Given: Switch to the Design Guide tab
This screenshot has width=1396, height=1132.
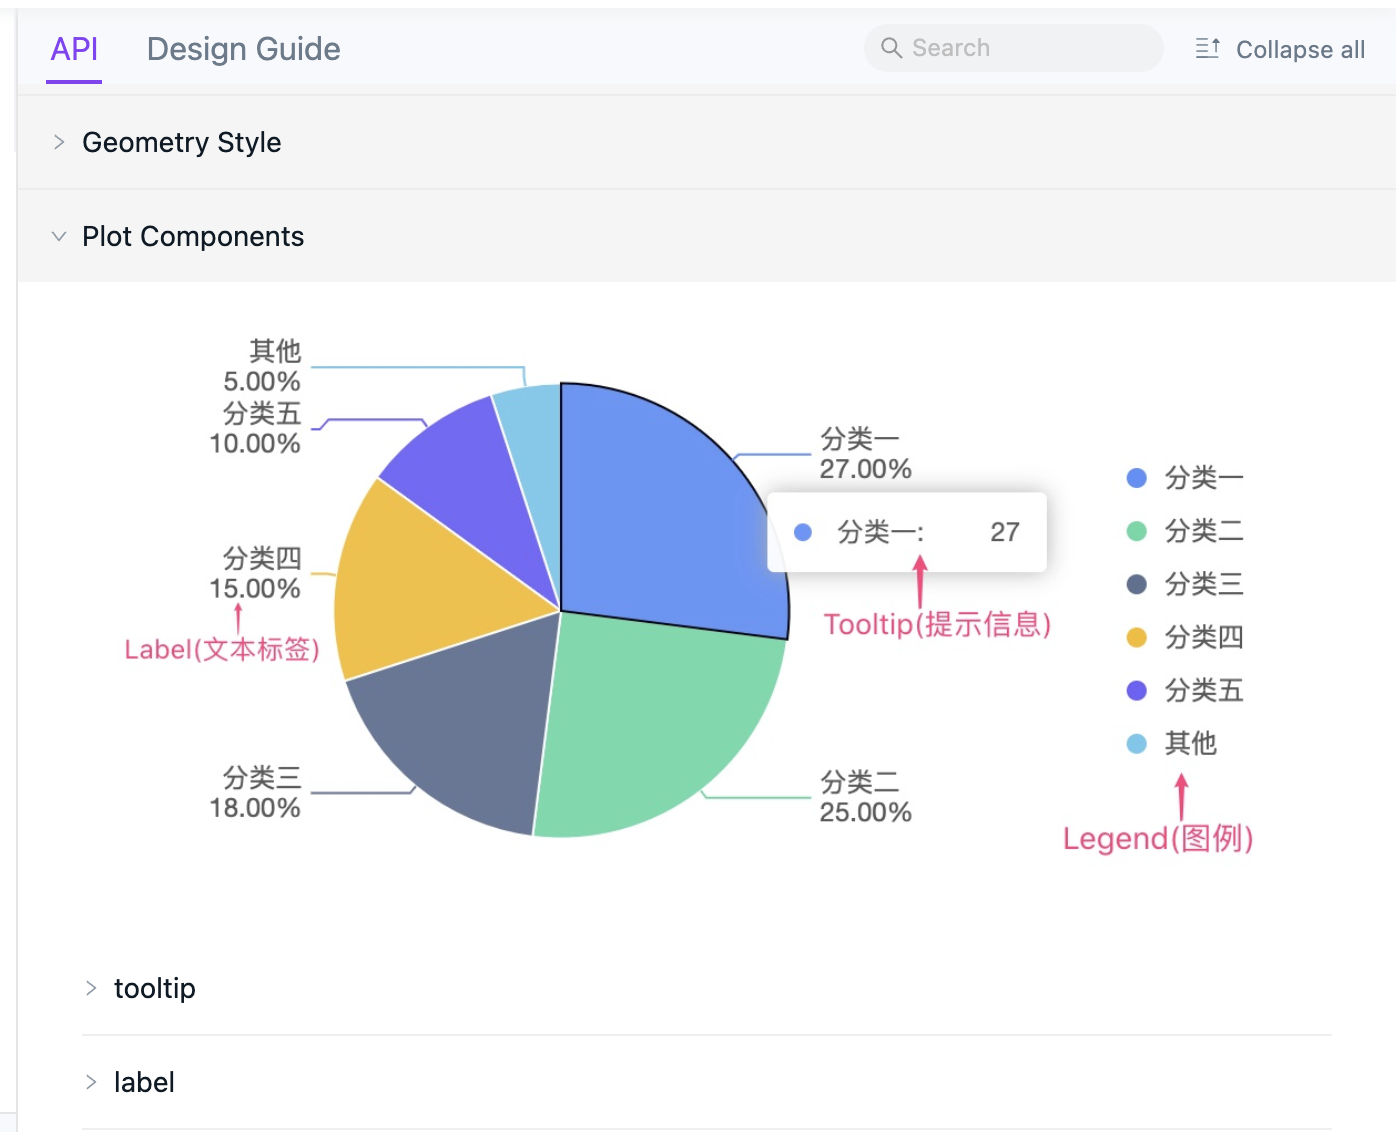Looking at the screenshot, I should click(x=243, y=48).
